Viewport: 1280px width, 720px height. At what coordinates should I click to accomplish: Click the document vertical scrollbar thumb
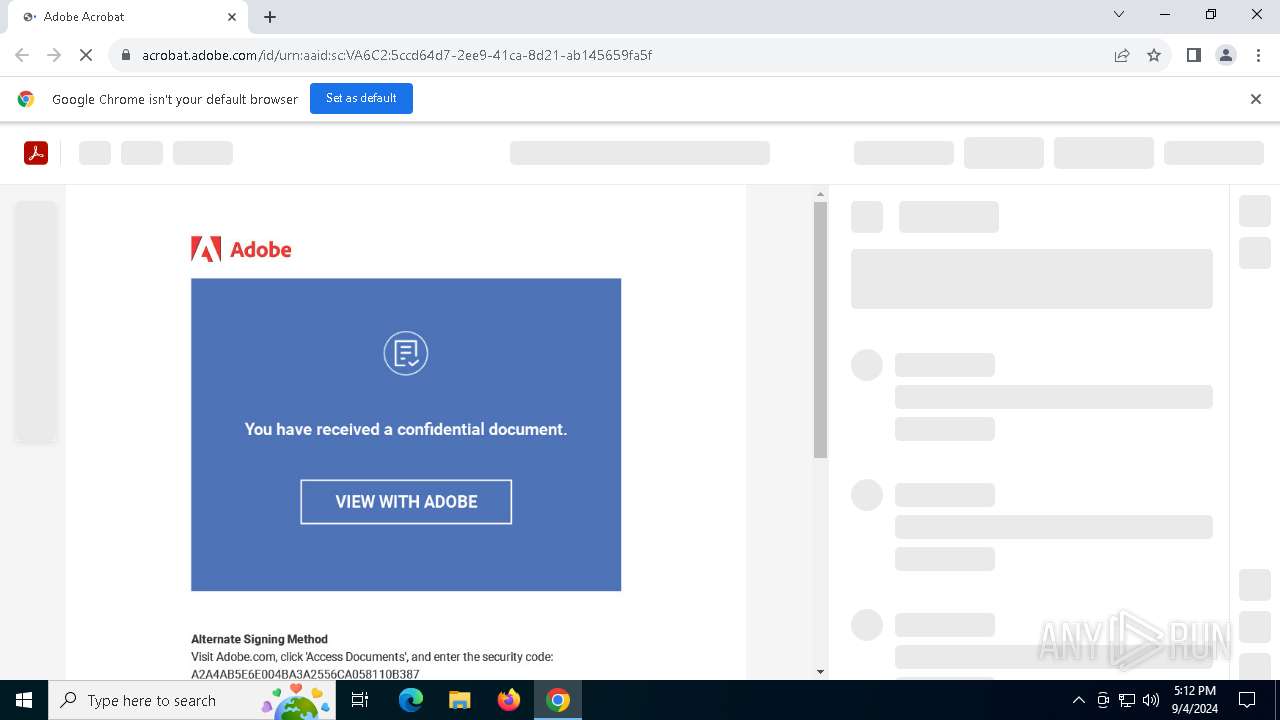pos(820,330)
